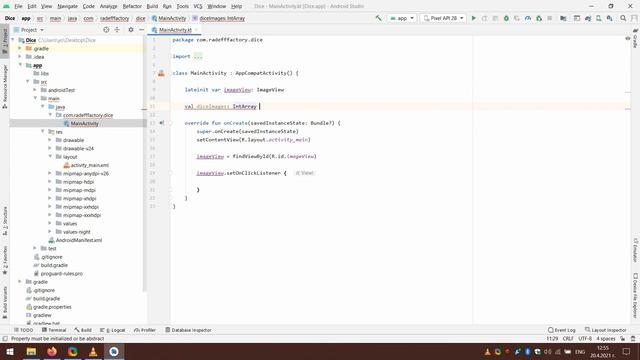The width and height of the screenshot is (640, 360).
Task: Open the Build tool window
Action: [x=83, y=330]
